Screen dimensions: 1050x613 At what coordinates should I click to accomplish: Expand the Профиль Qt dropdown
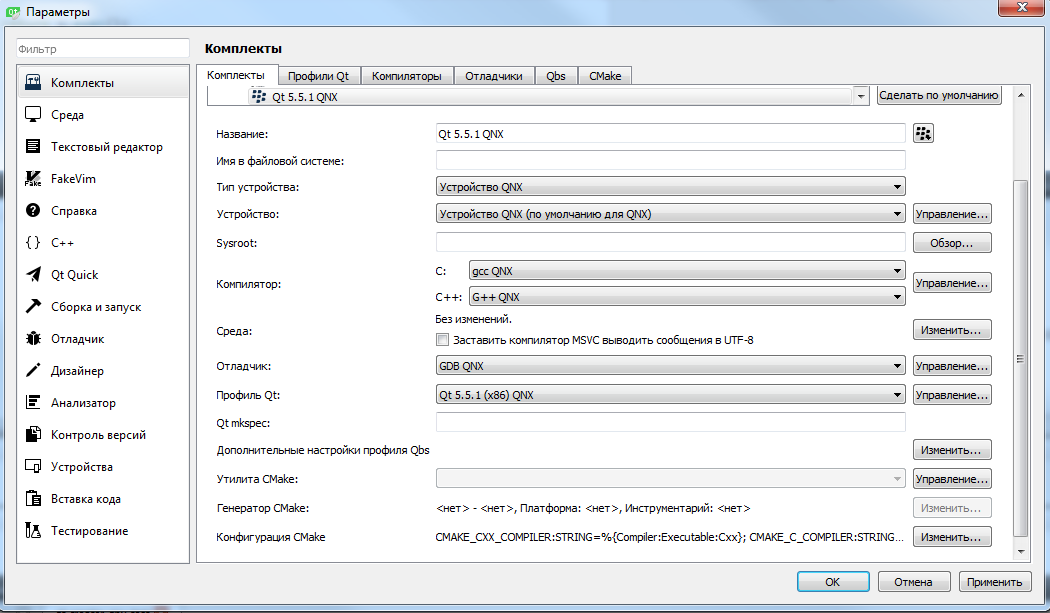670,395
